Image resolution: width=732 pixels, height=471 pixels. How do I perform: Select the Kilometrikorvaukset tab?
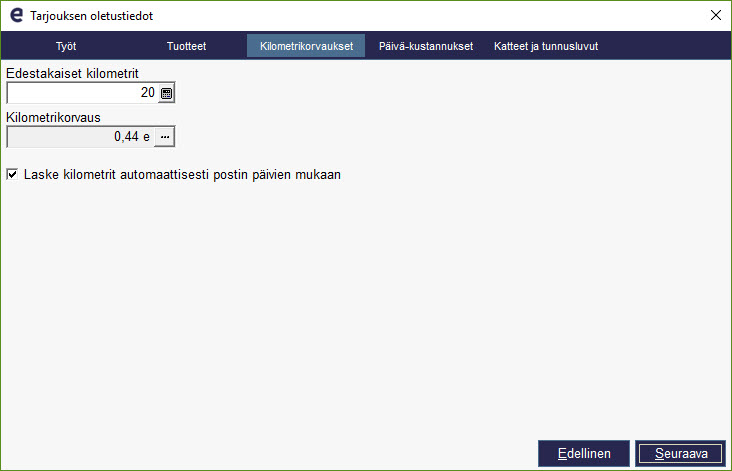click(x=306, y=46)
